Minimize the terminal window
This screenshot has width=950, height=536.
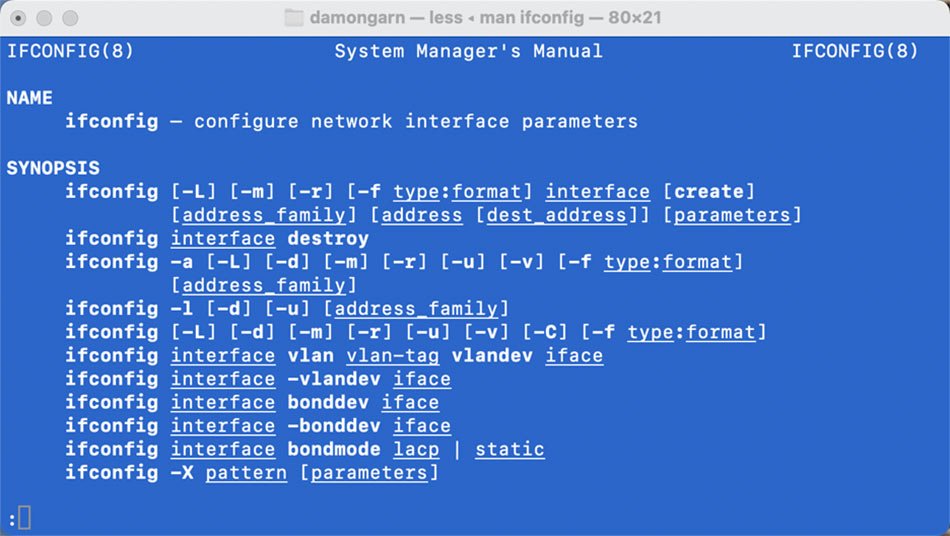[45, 18]
